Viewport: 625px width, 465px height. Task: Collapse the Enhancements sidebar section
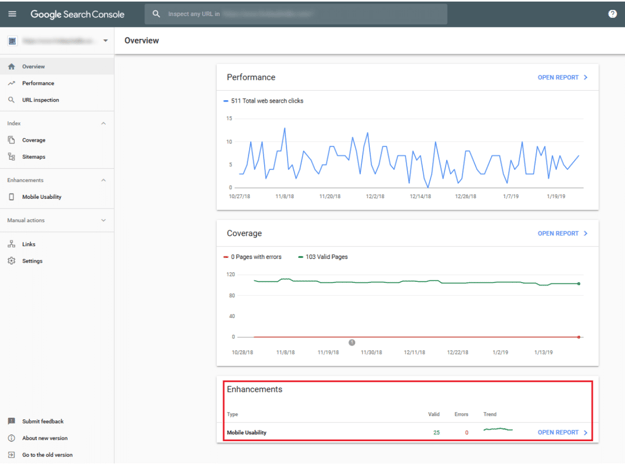coord(103,180)
